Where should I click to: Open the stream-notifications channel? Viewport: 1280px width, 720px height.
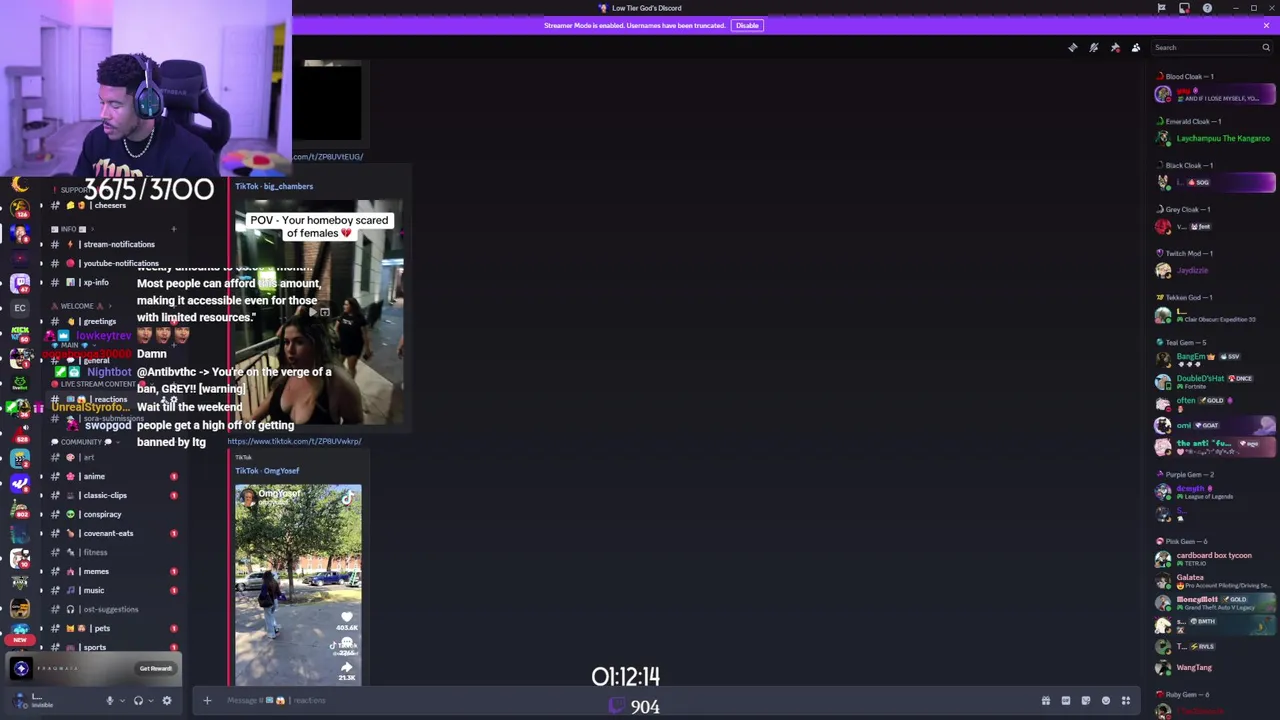115,244
